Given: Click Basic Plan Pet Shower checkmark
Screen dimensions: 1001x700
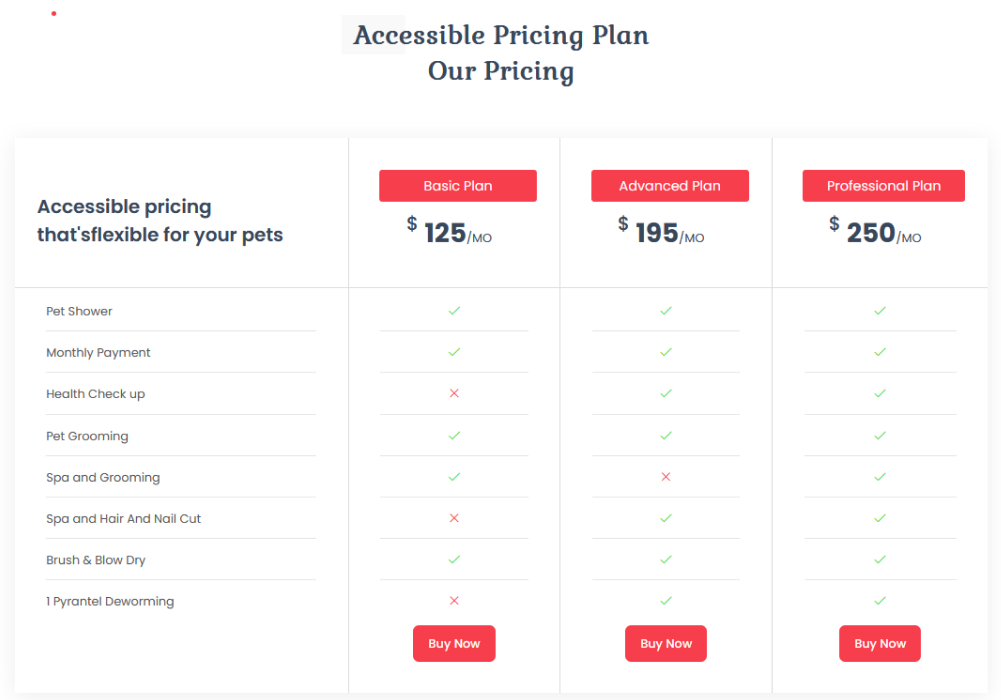Looking at the screenshot, I should click(x=454, y=311).
